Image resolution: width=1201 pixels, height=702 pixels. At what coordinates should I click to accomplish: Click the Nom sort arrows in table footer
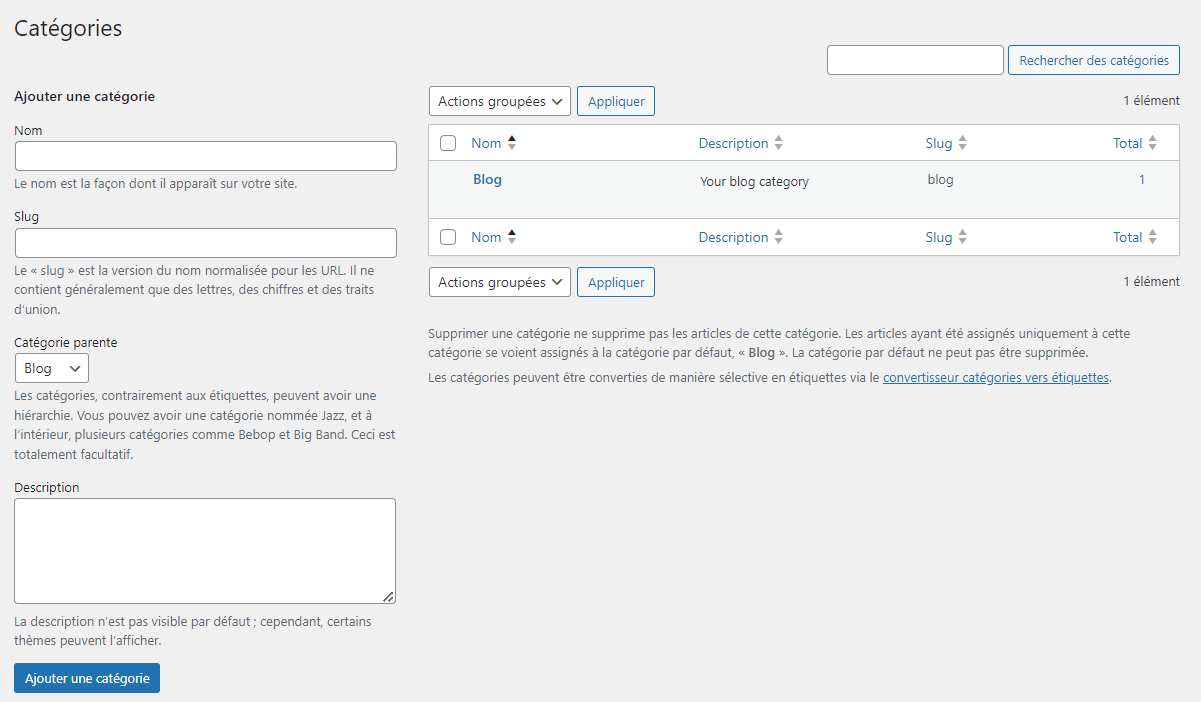point(512,237)
